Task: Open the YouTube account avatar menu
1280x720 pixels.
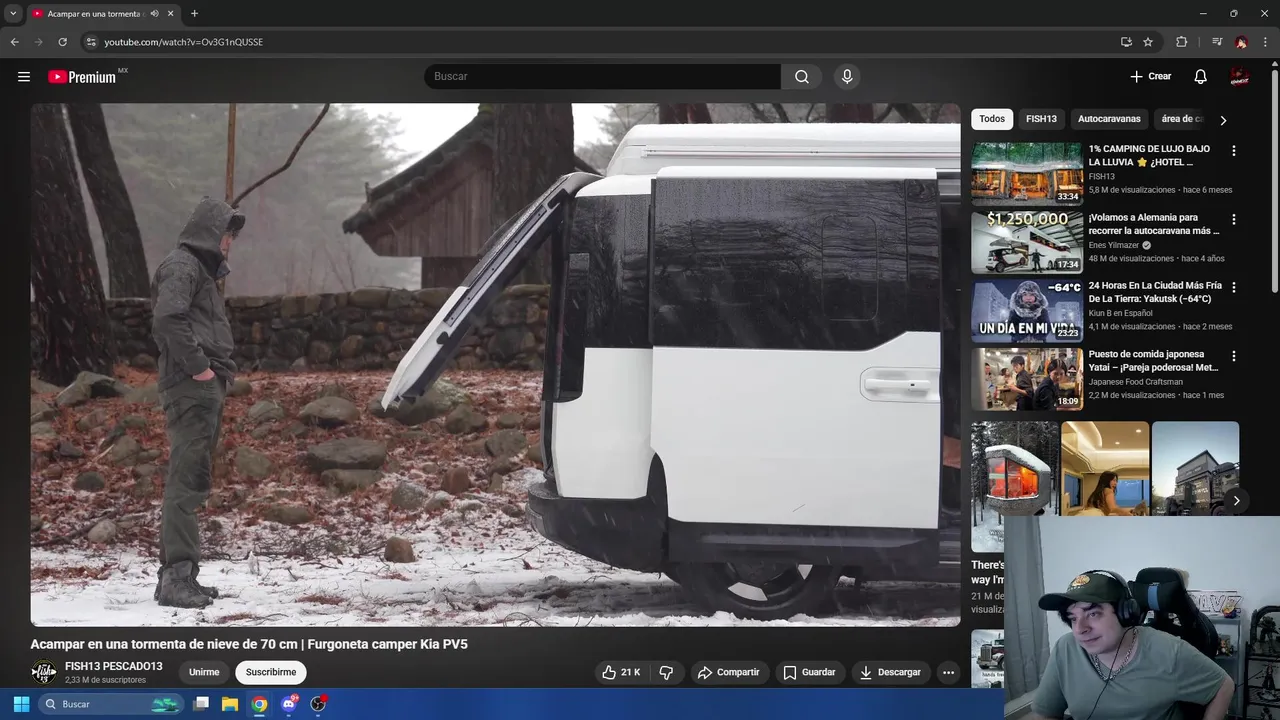Action: [1239, 77]
